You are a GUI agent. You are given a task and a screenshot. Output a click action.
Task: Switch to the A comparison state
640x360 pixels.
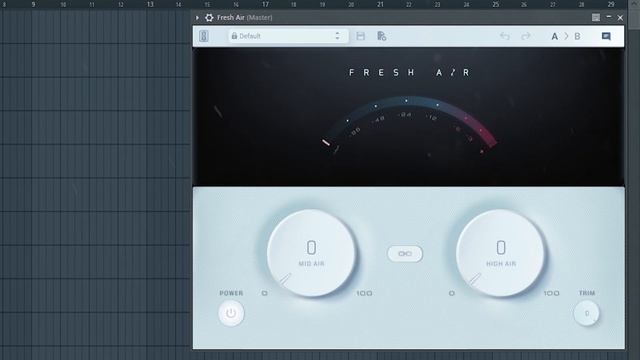tap(554, 36)
